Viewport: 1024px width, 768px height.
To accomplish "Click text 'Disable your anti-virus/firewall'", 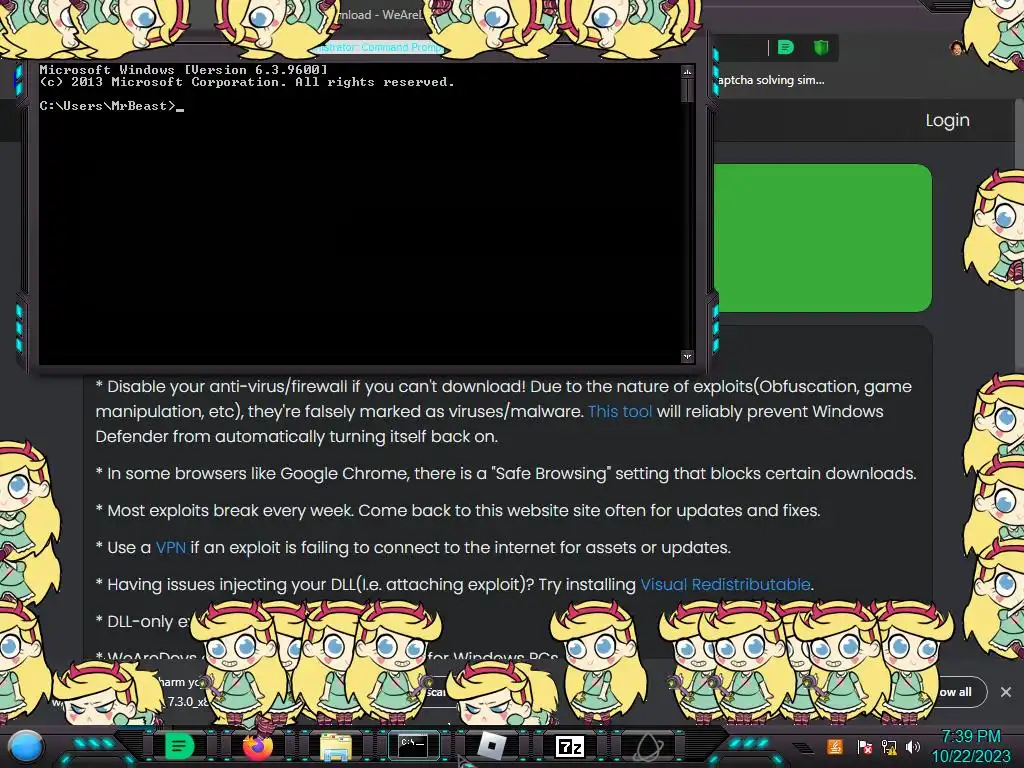I will click(x=227, y=386).
